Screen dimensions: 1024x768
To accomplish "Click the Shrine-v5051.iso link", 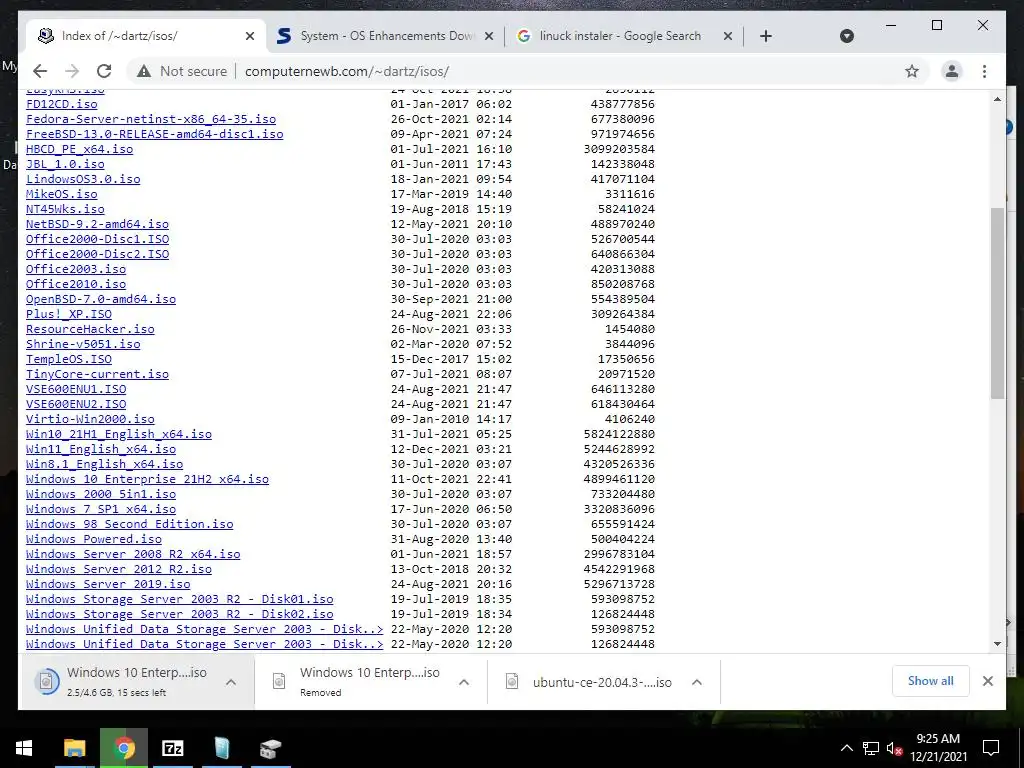I will pyautogui.click(x=83, y=344).
